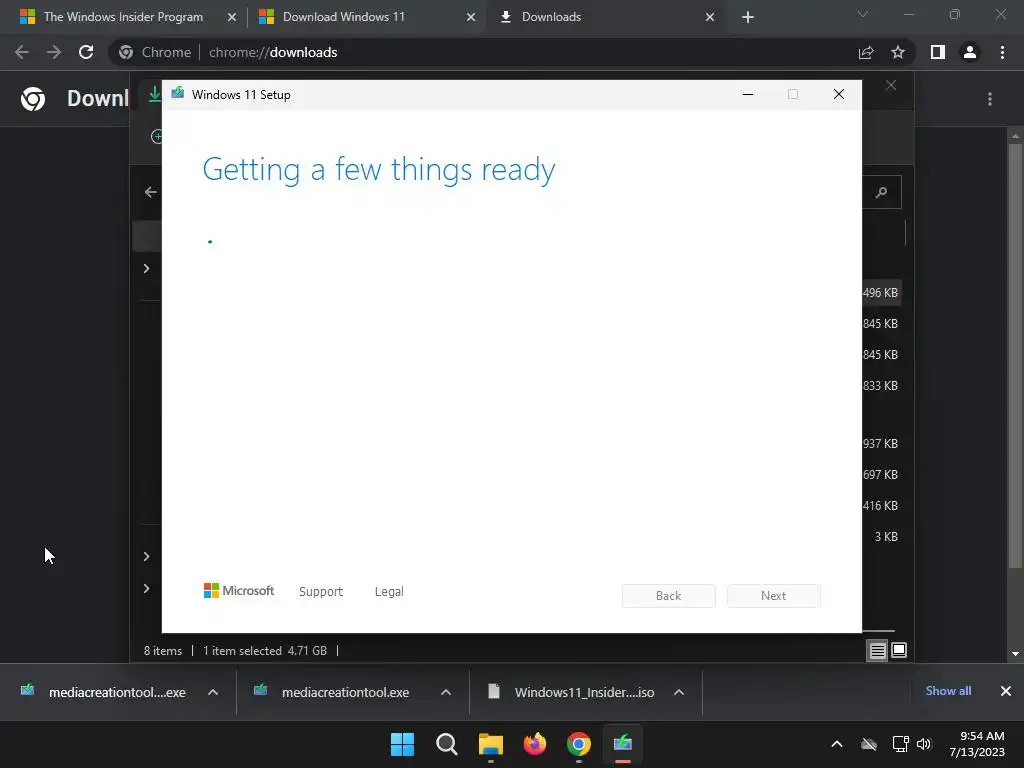
Task: Switch Explorer to large icons view
Action: (899, 650)
